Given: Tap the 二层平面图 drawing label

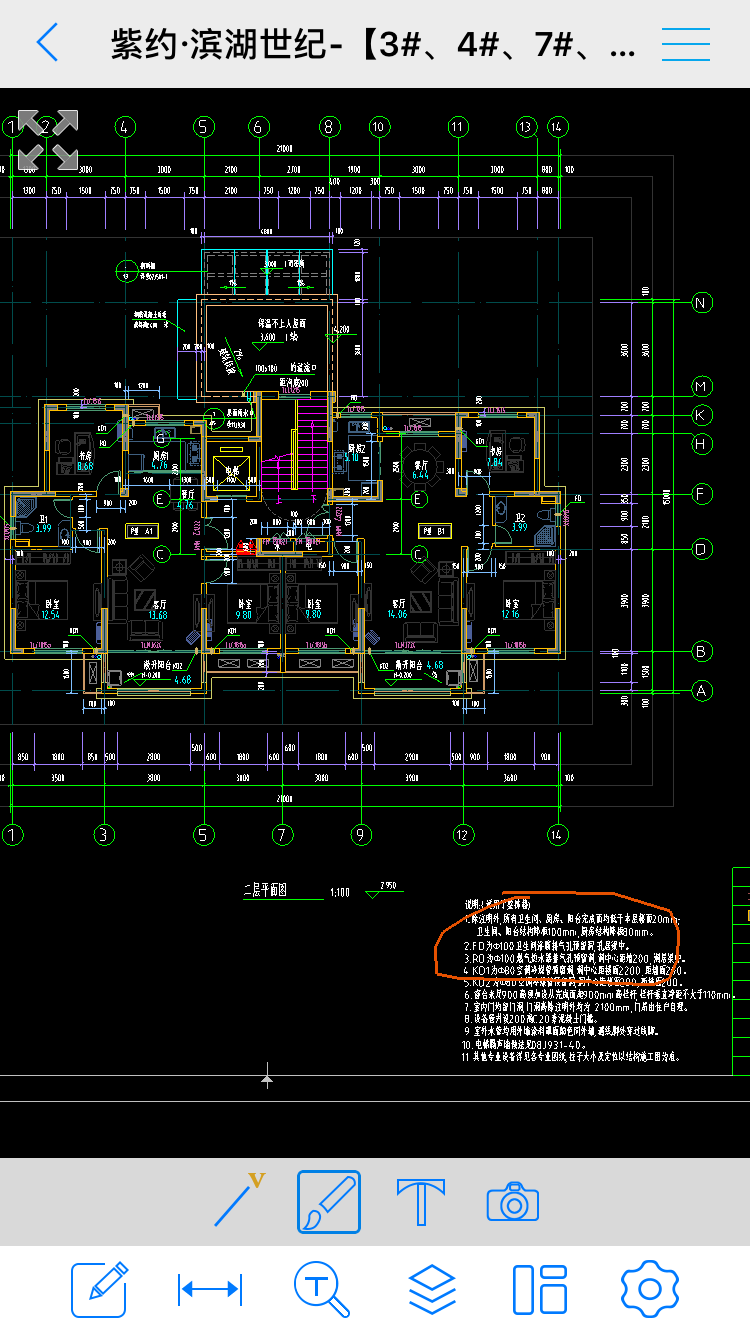Looking at the screenshot, I should (265, 889).
